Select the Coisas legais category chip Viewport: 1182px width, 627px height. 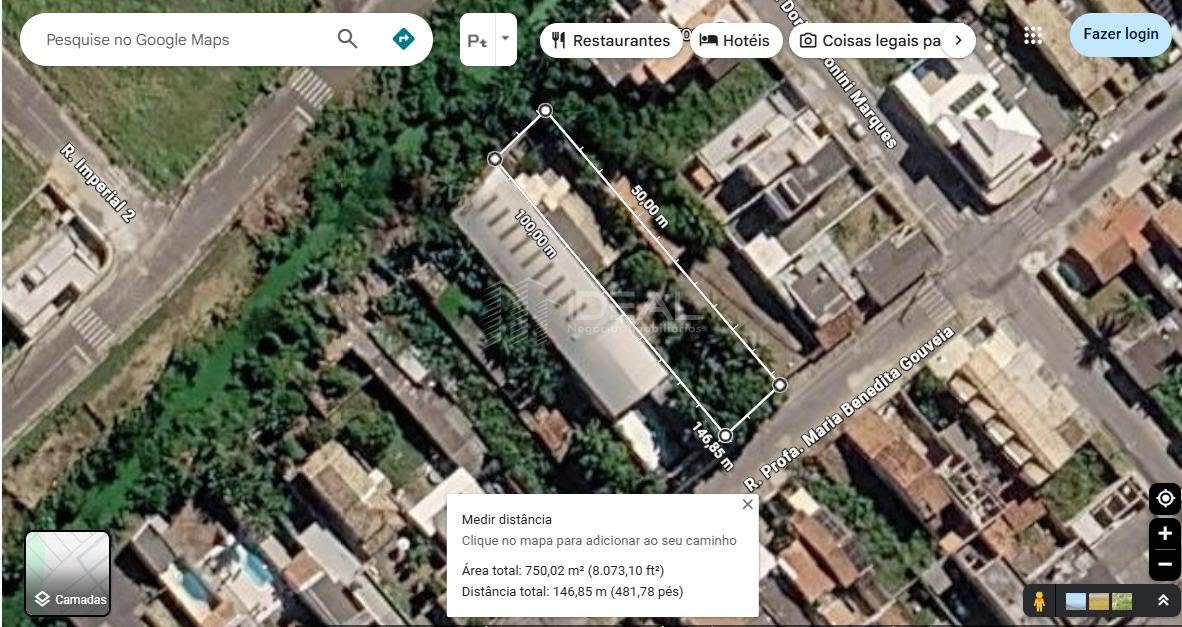[x=871, y=41]
